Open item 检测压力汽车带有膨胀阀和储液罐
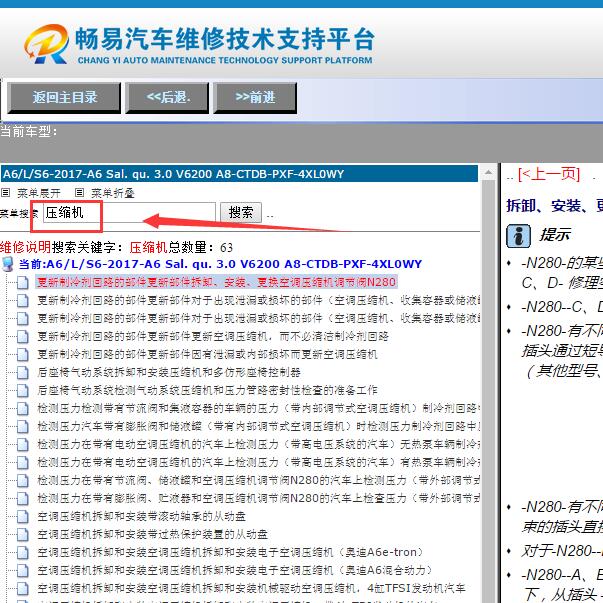 (x=258, y=426)
